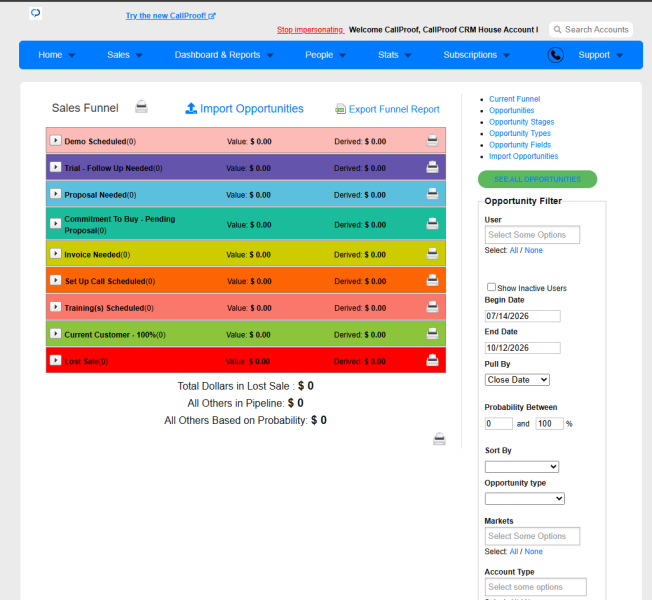652x600 pixels.
Task: Print the Lost Sale stage
Action: tap(432, 360)
